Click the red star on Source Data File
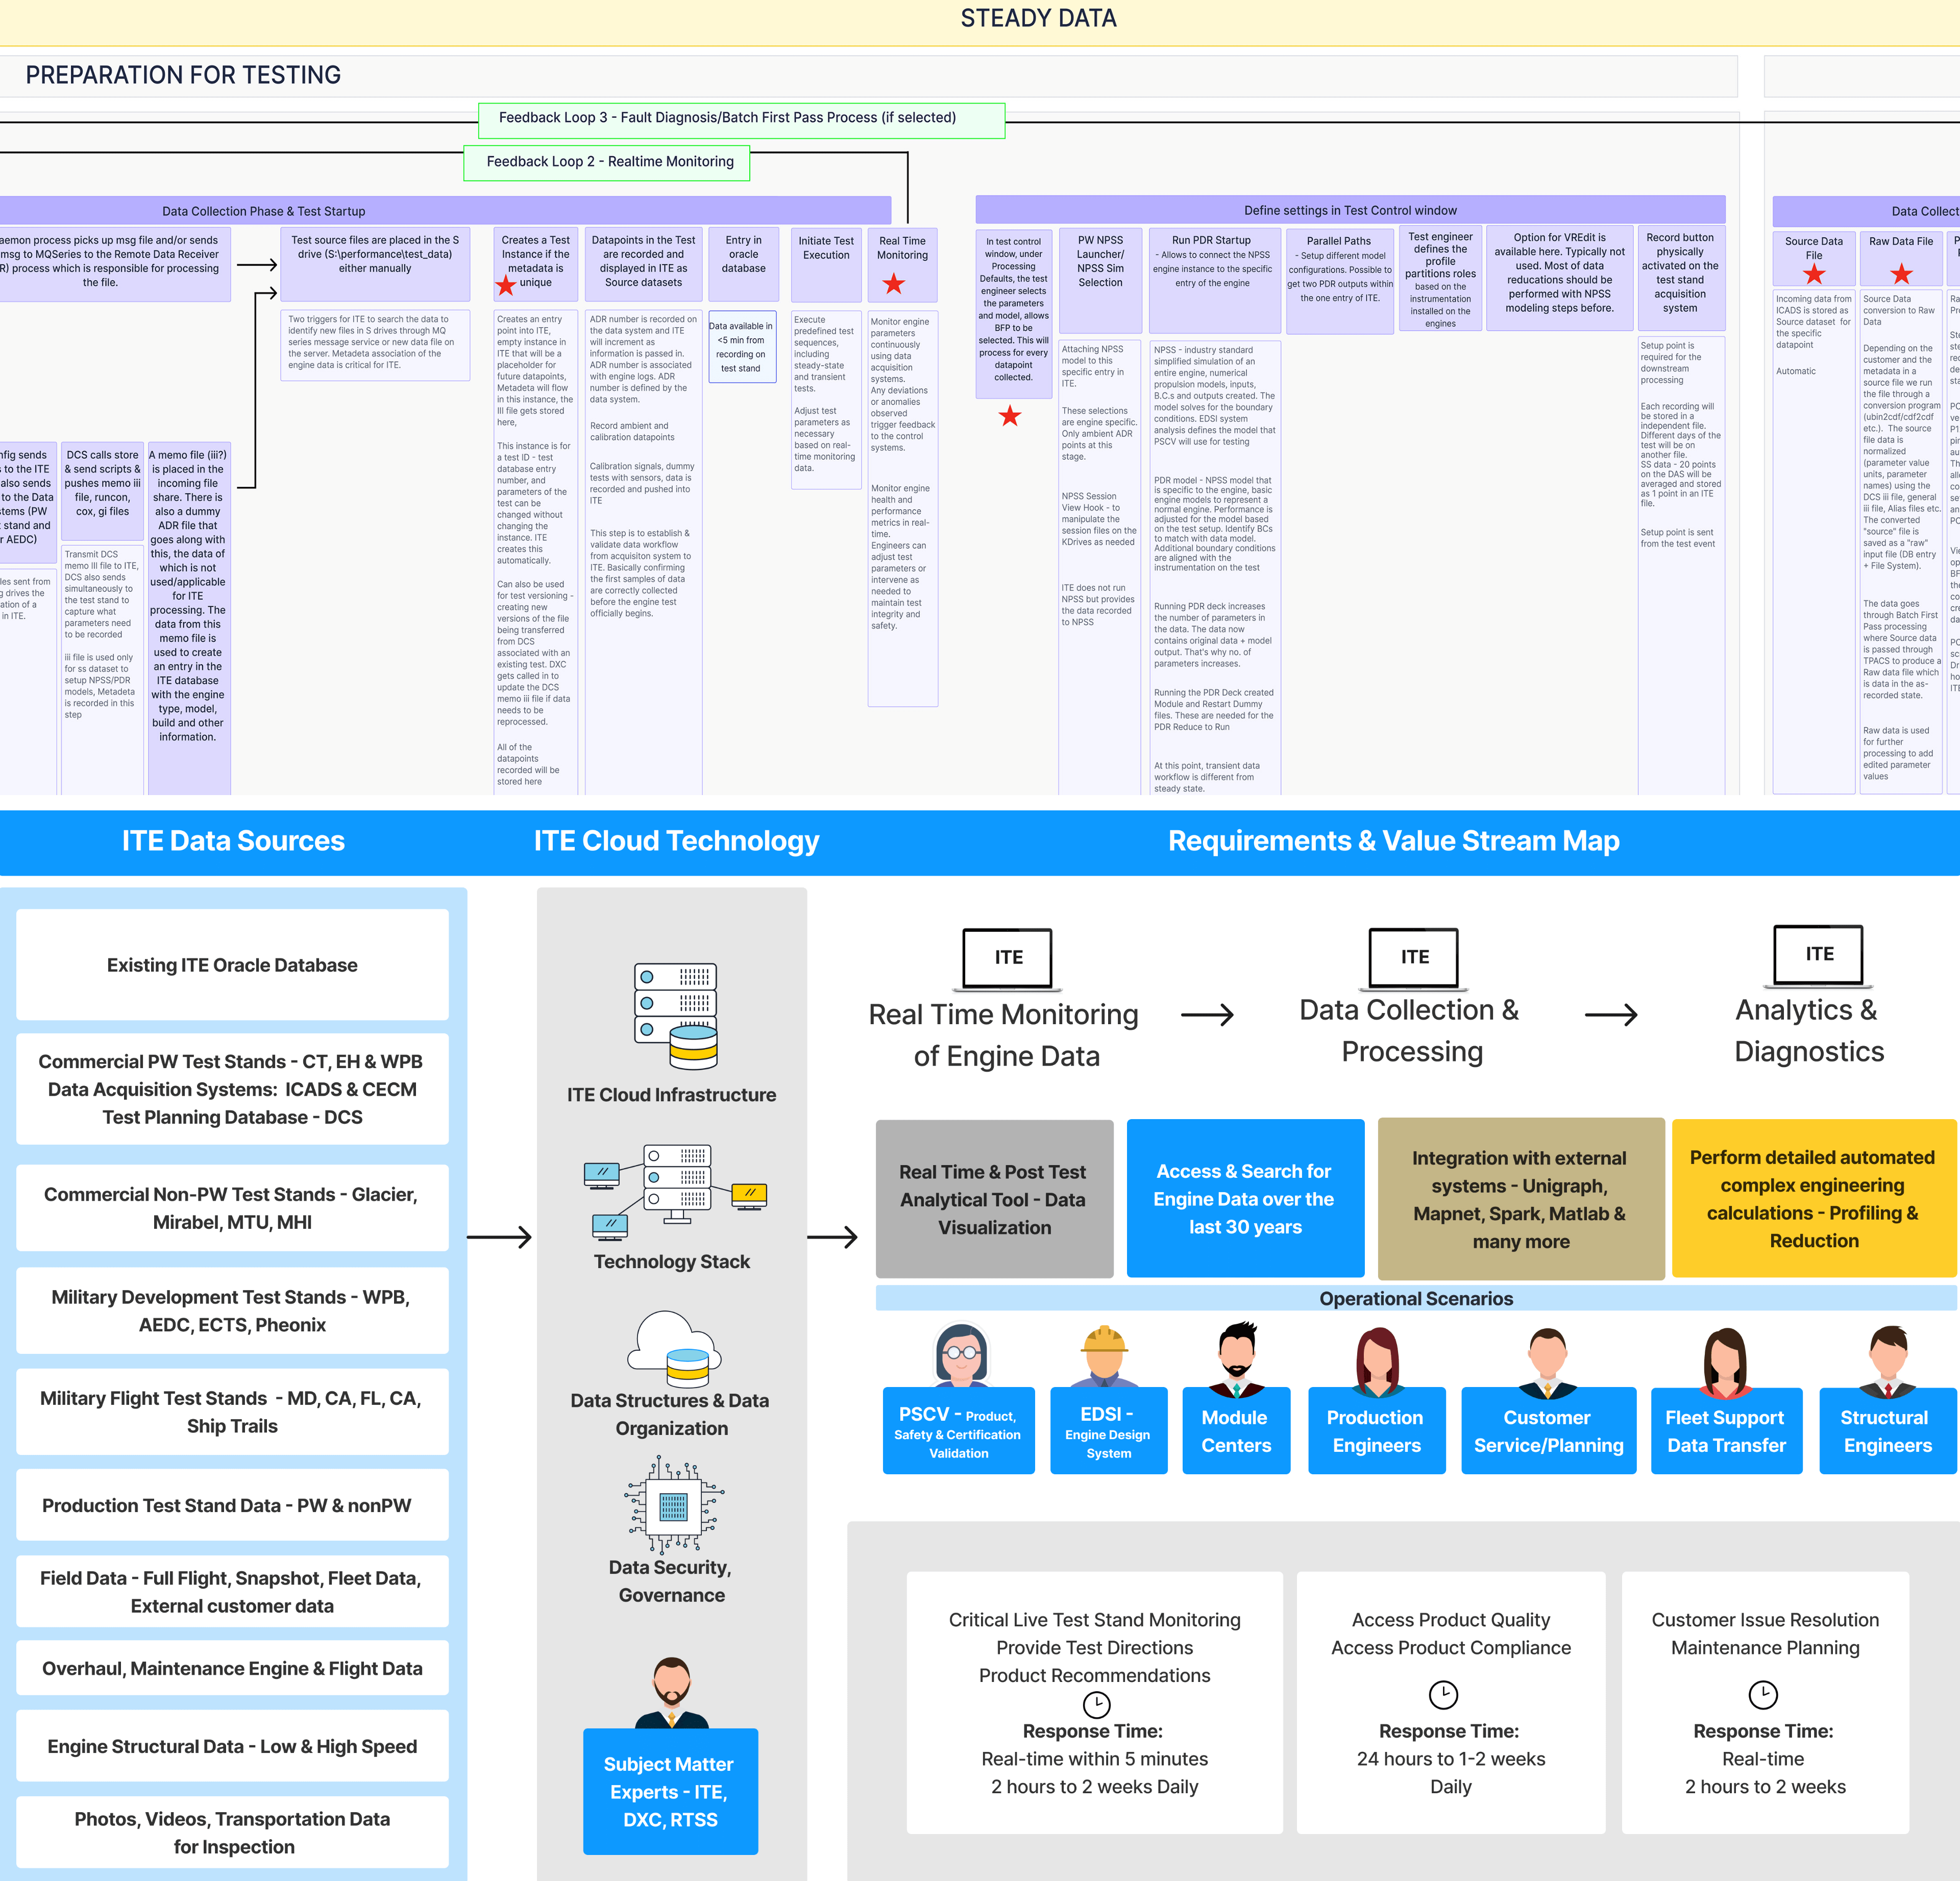The width and height of the screenshot is (1960, 1881). 1814,274
